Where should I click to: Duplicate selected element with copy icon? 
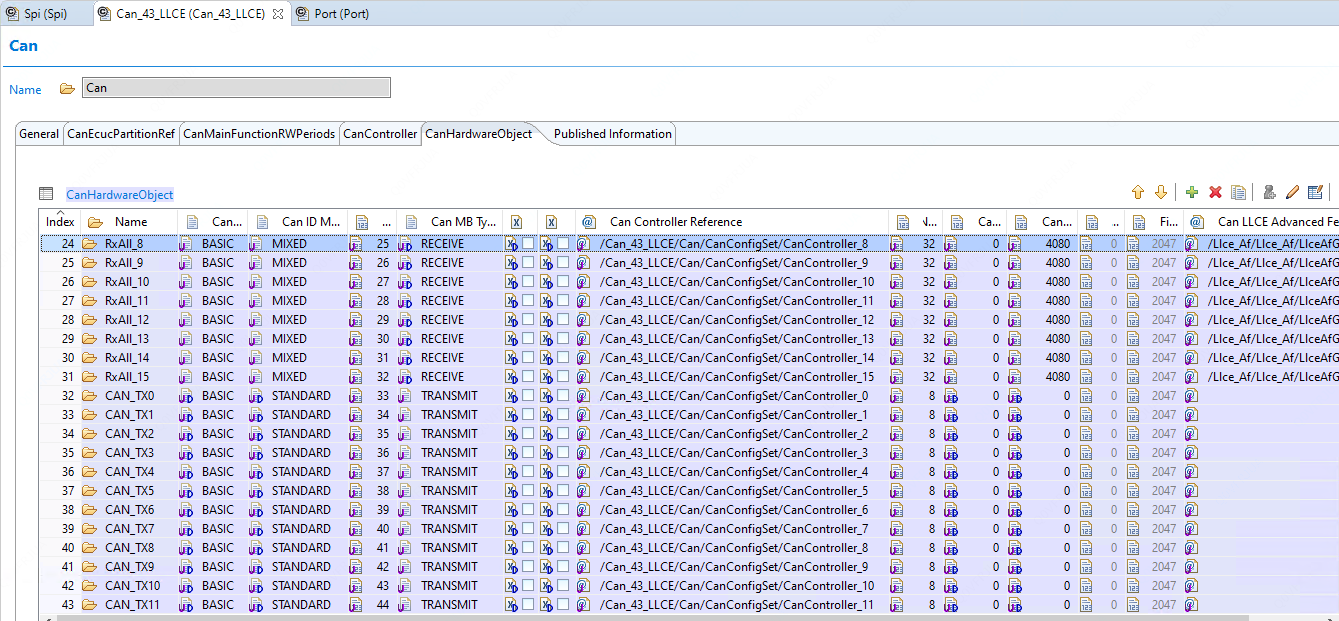[1239, 192]
